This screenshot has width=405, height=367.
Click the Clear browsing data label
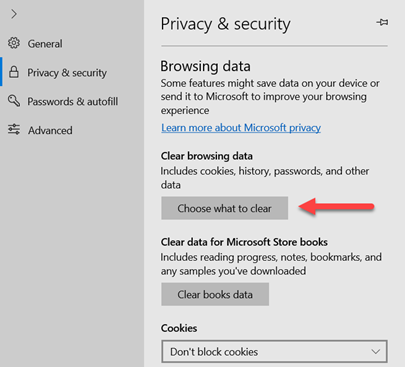click(x=207, y=156)
